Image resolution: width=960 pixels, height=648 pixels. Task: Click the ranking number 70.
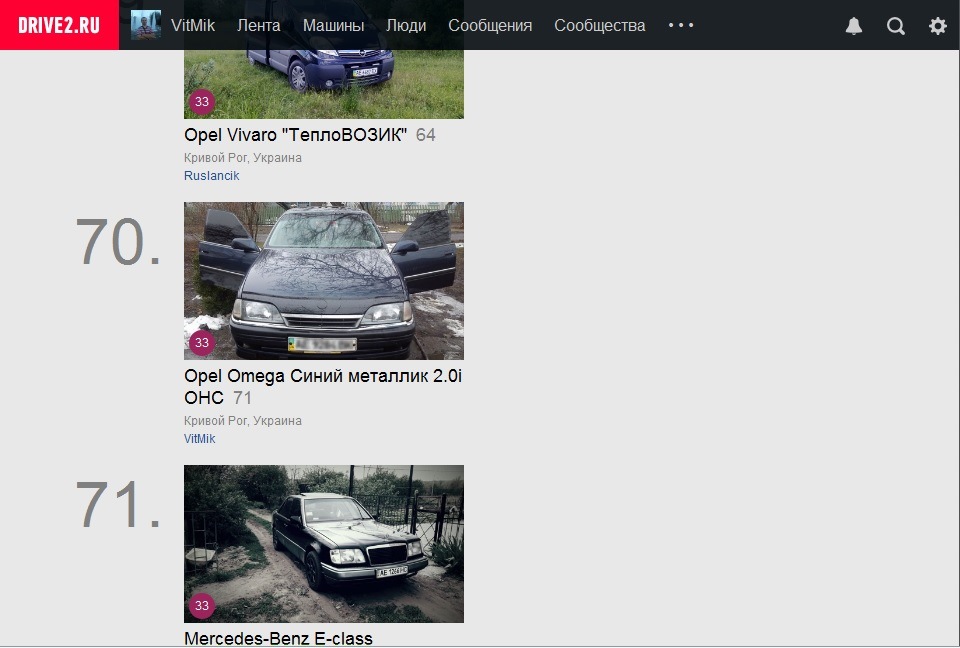tap(118, 242)
